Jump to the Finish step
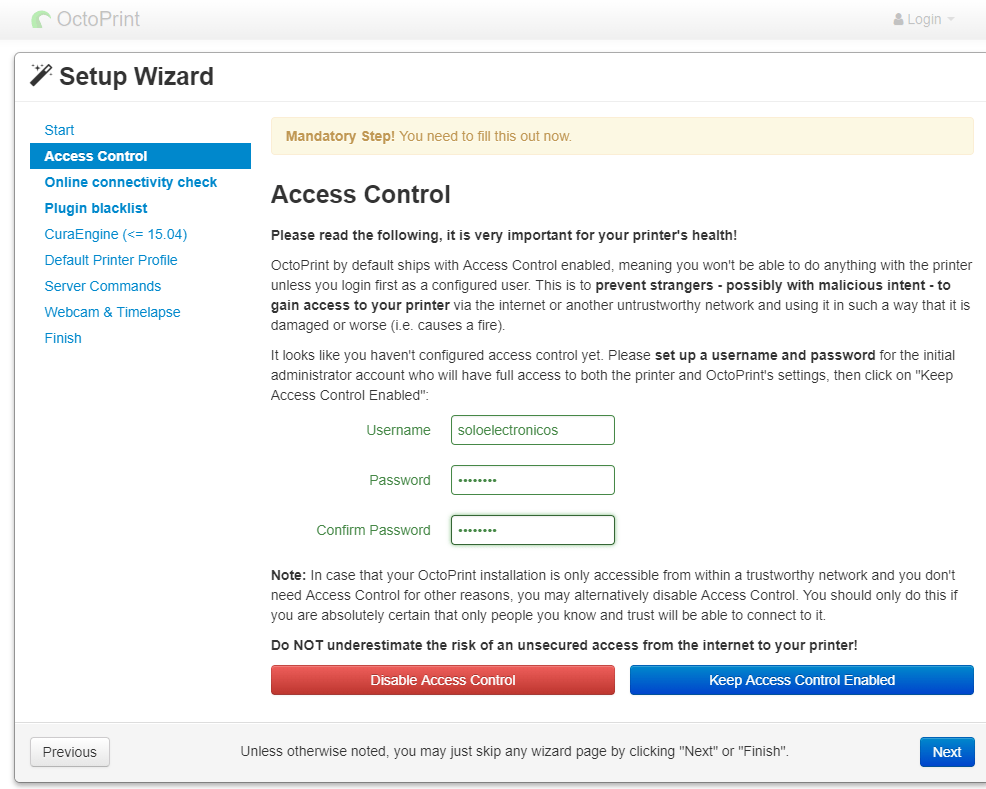This screenshot has width=986, height=789. click(62, 338)
